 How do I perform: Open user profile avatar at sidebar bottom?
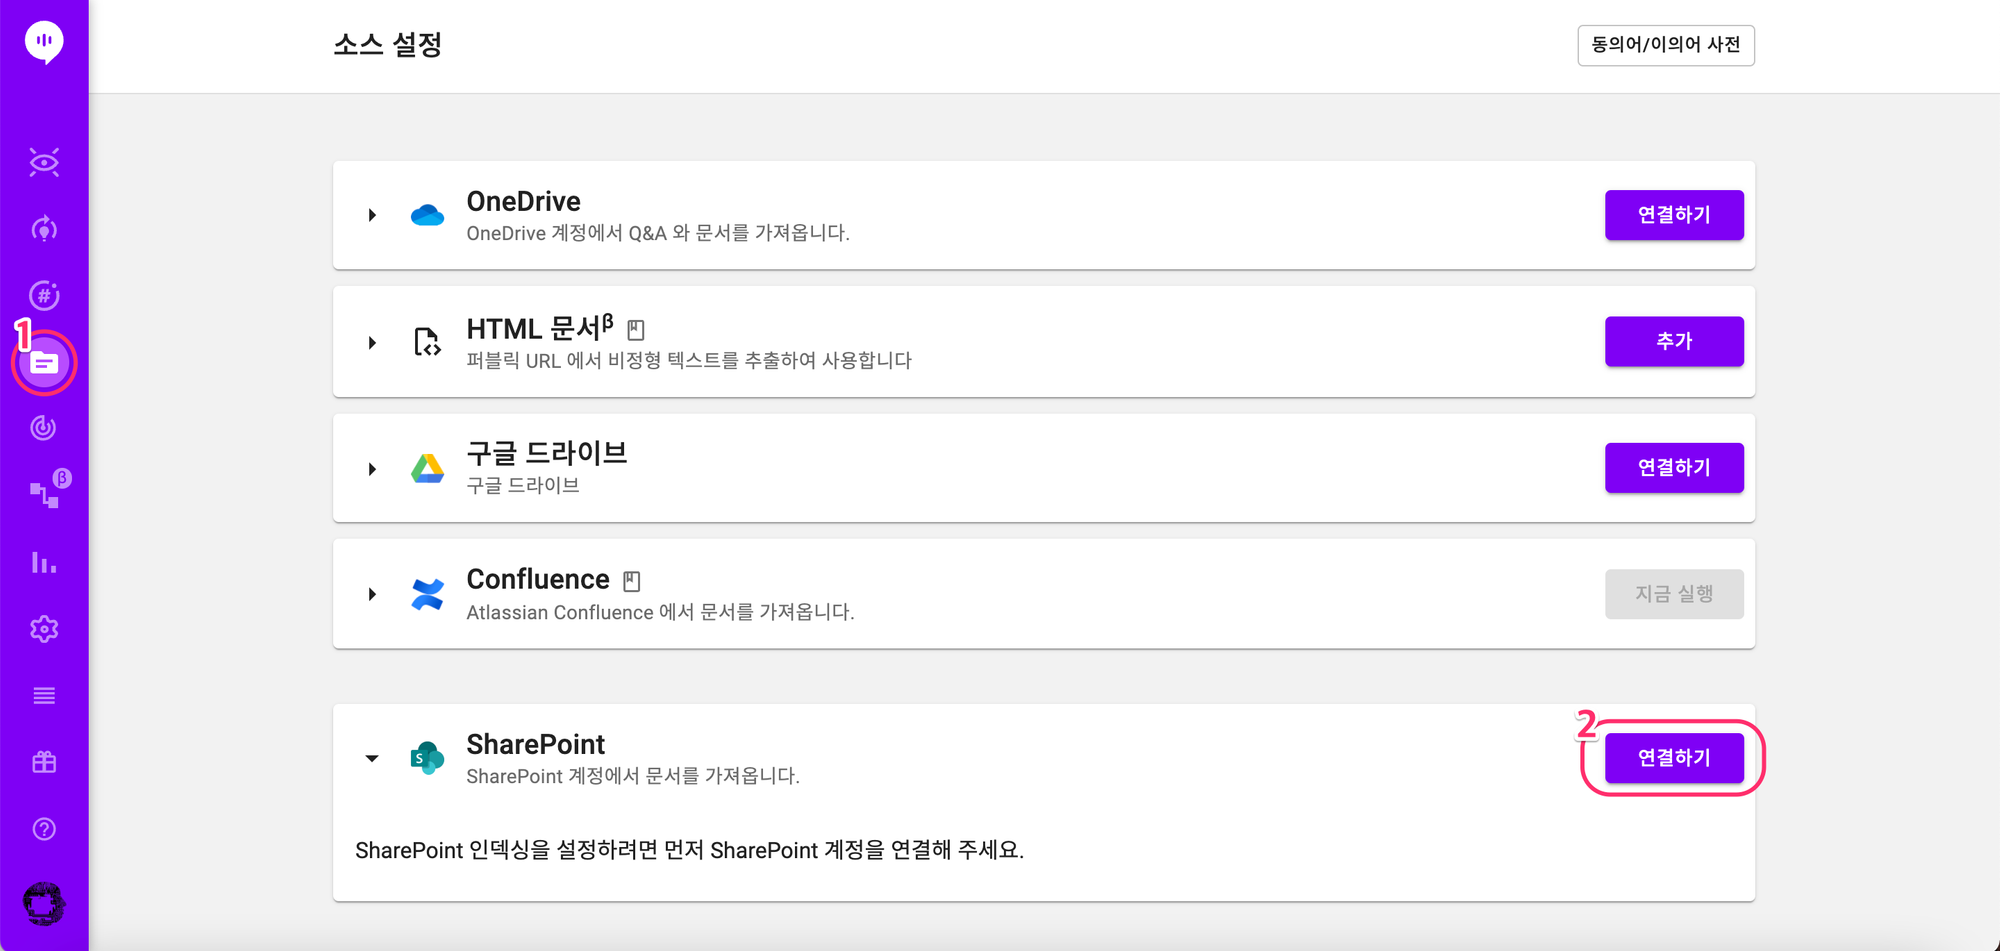click(44, 904)
